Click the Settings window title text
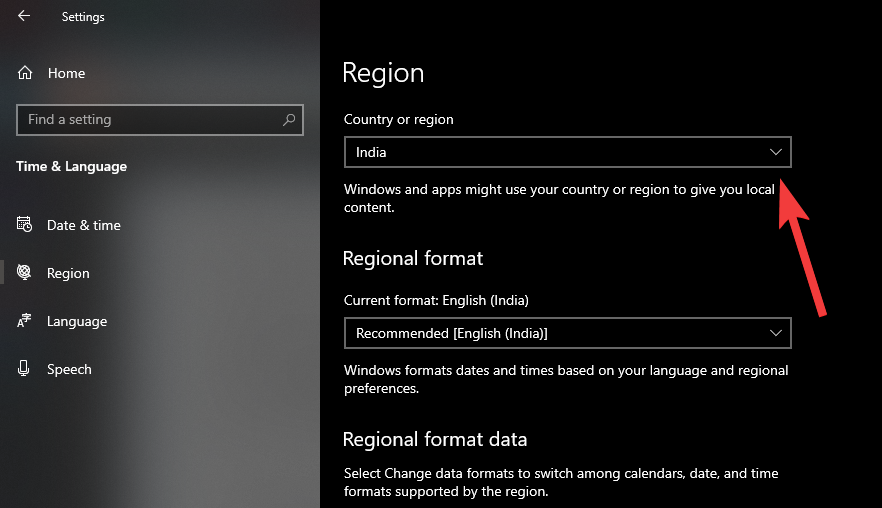Viewport: 882px width, 508px height. pos(83,17)
